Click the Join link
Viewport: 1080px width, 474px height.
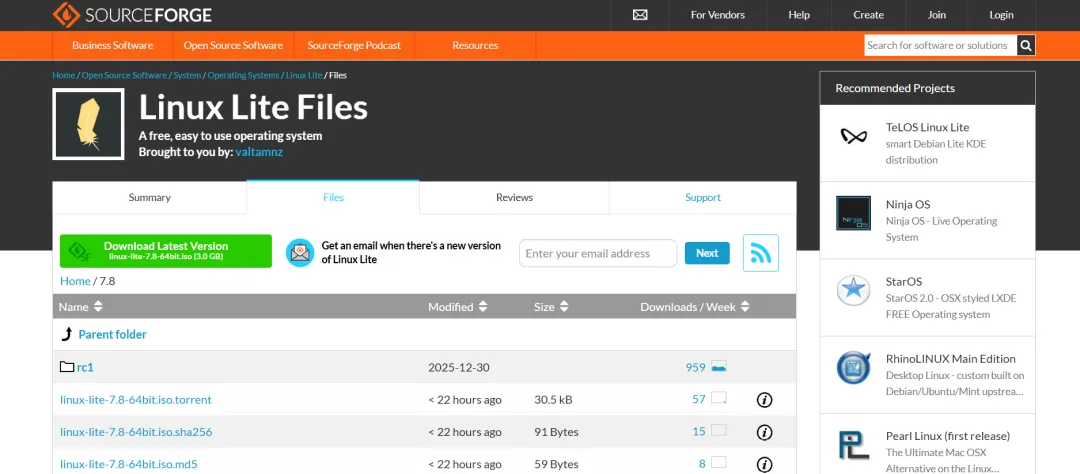(937, 14)
